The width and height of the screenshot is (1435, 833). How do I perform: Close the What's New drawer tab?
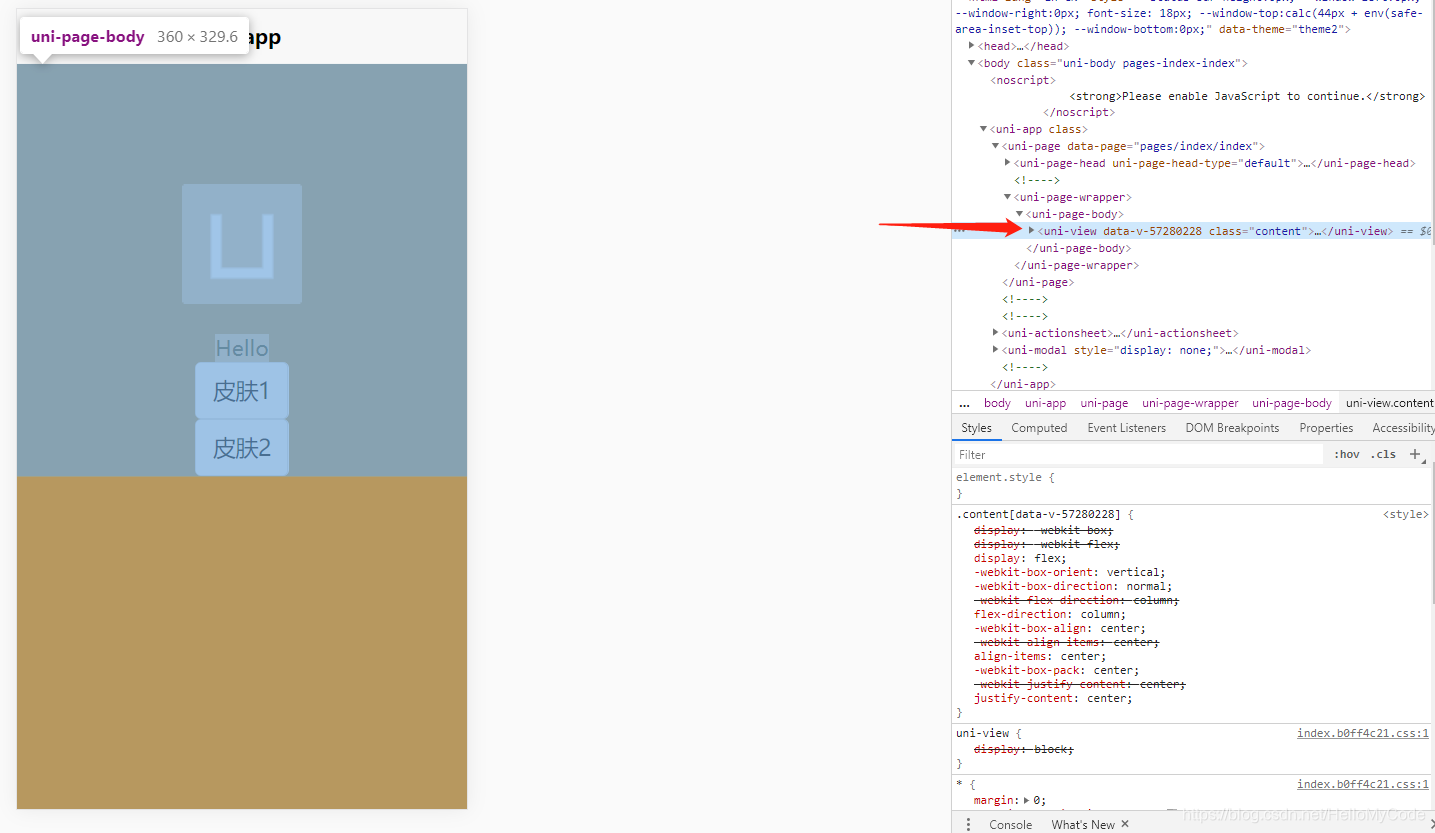[x=1125, y=824]
